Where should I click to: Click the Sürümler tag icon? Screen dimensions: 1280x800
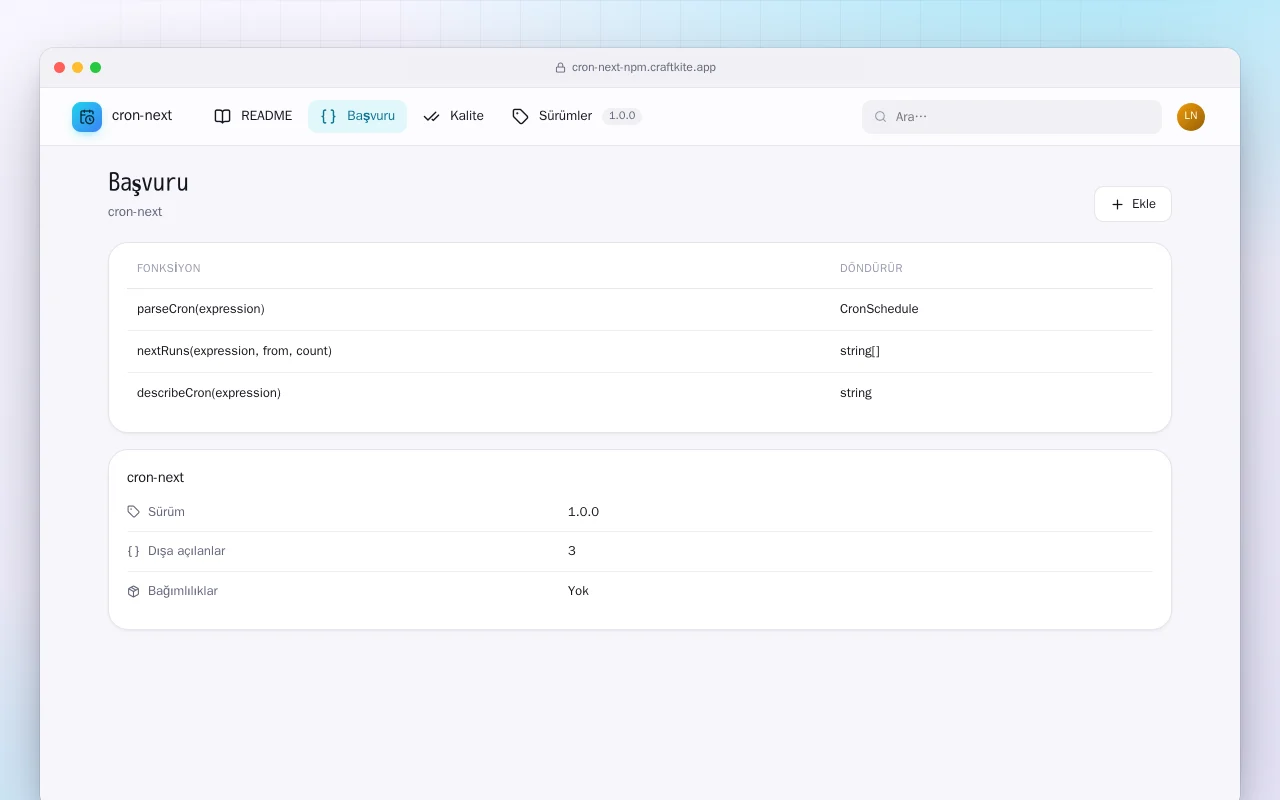(x=520, y=116)
